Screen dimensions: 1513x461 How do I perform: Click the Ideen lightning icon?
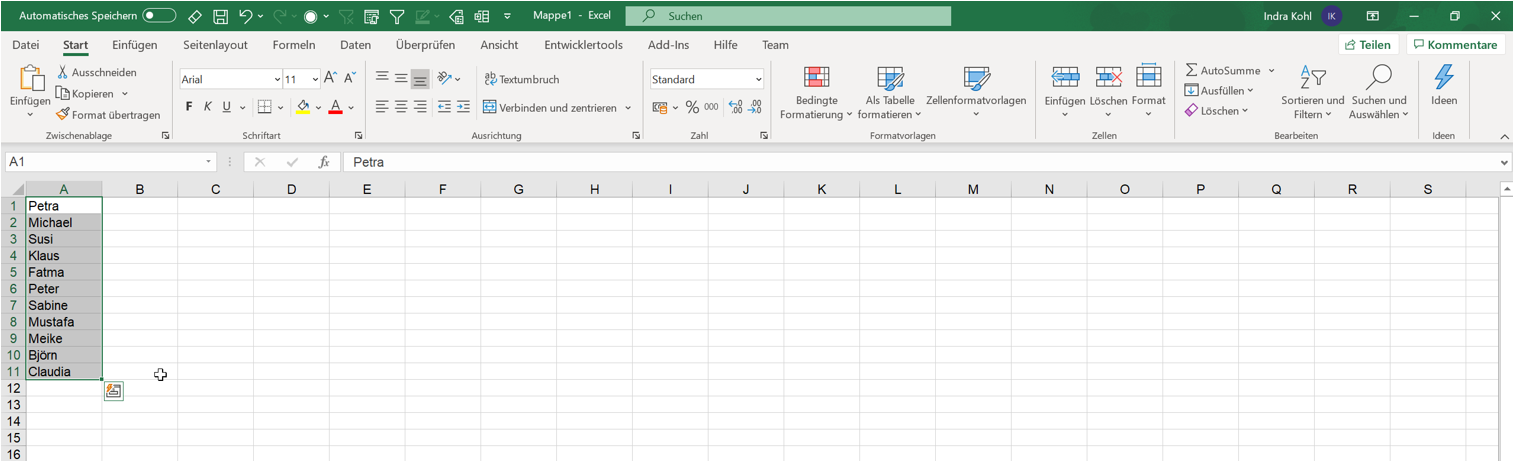(x=1444, y=77)
